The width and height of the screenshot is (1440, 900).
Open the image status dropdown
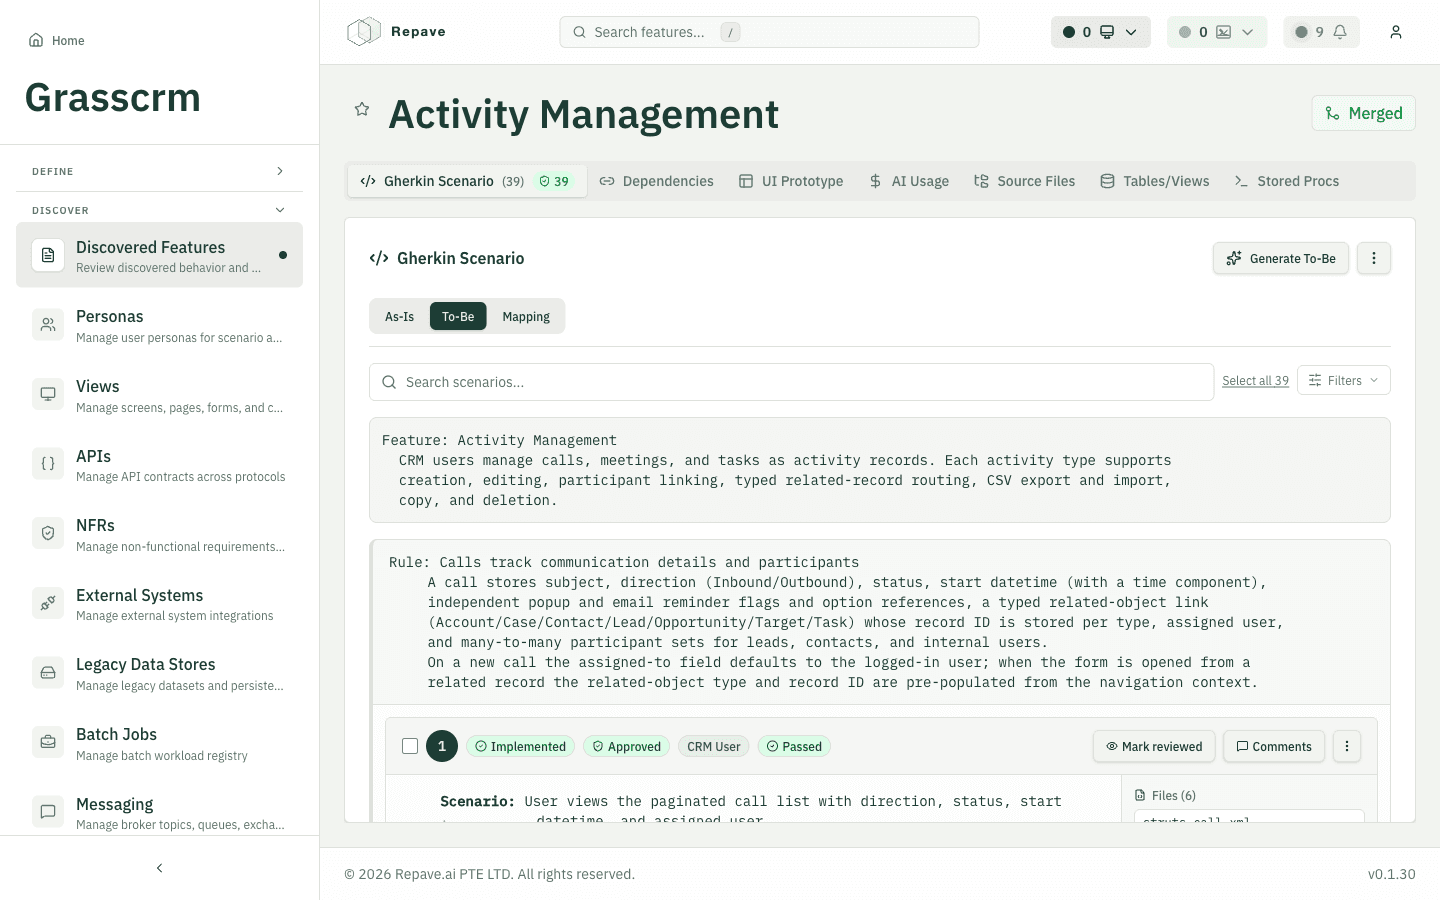1217,32
